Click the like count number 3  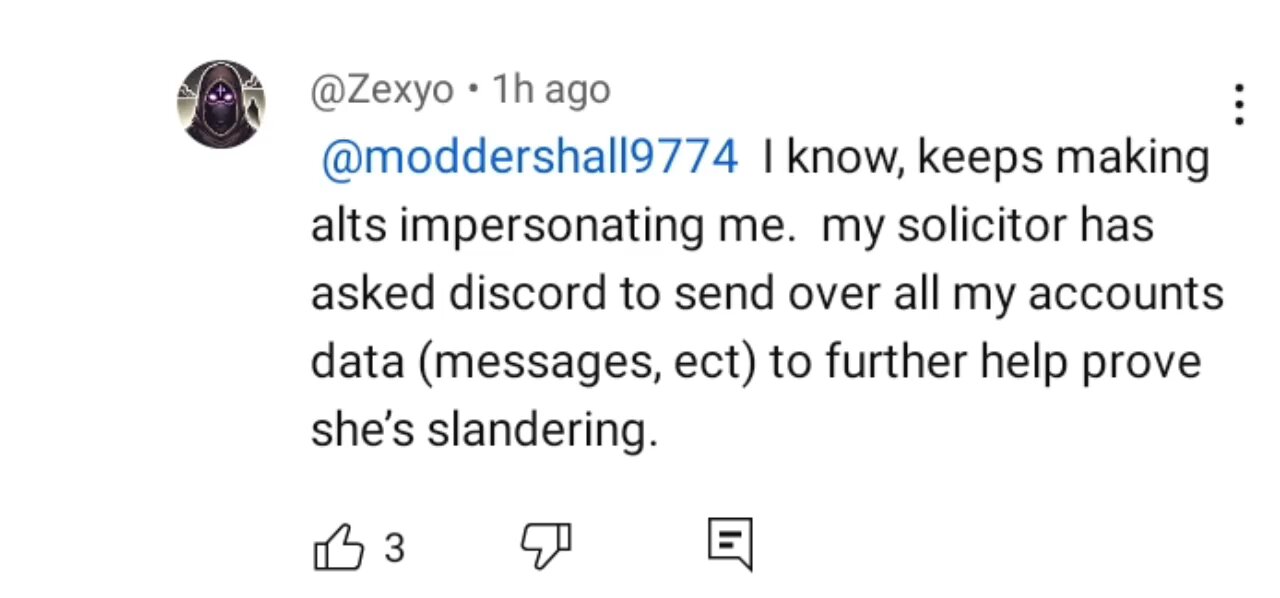pos(394,548)
